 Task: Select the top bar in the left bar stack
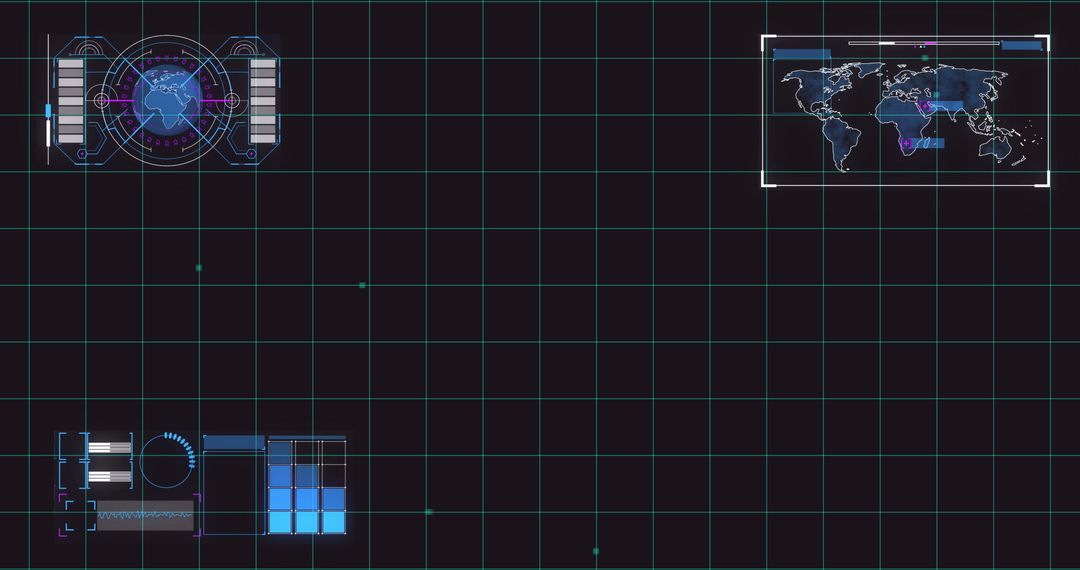[x=71, y=65]
